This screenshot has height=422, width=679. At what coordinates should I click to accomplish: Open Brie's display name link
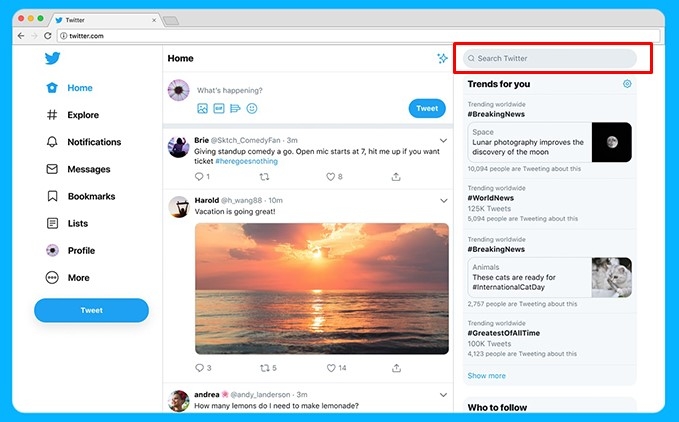pos(201,140)
